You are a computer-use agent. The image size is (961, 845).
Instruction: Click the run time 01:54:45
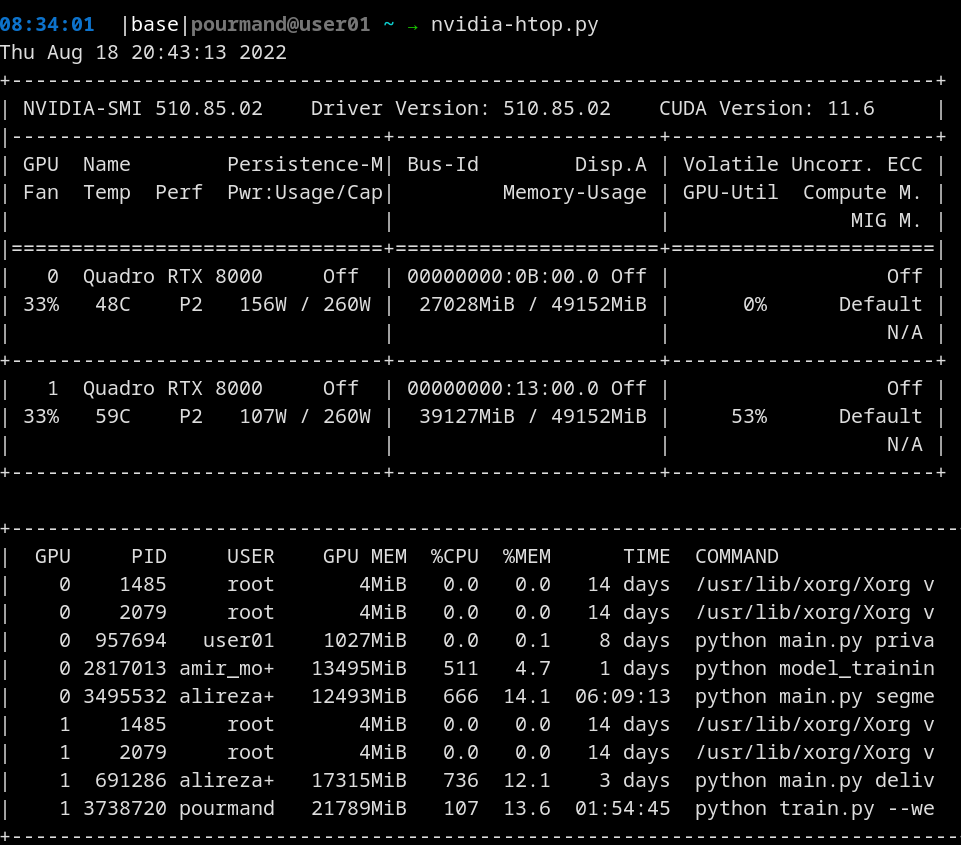pyautogui.click(x=623, y=809)
